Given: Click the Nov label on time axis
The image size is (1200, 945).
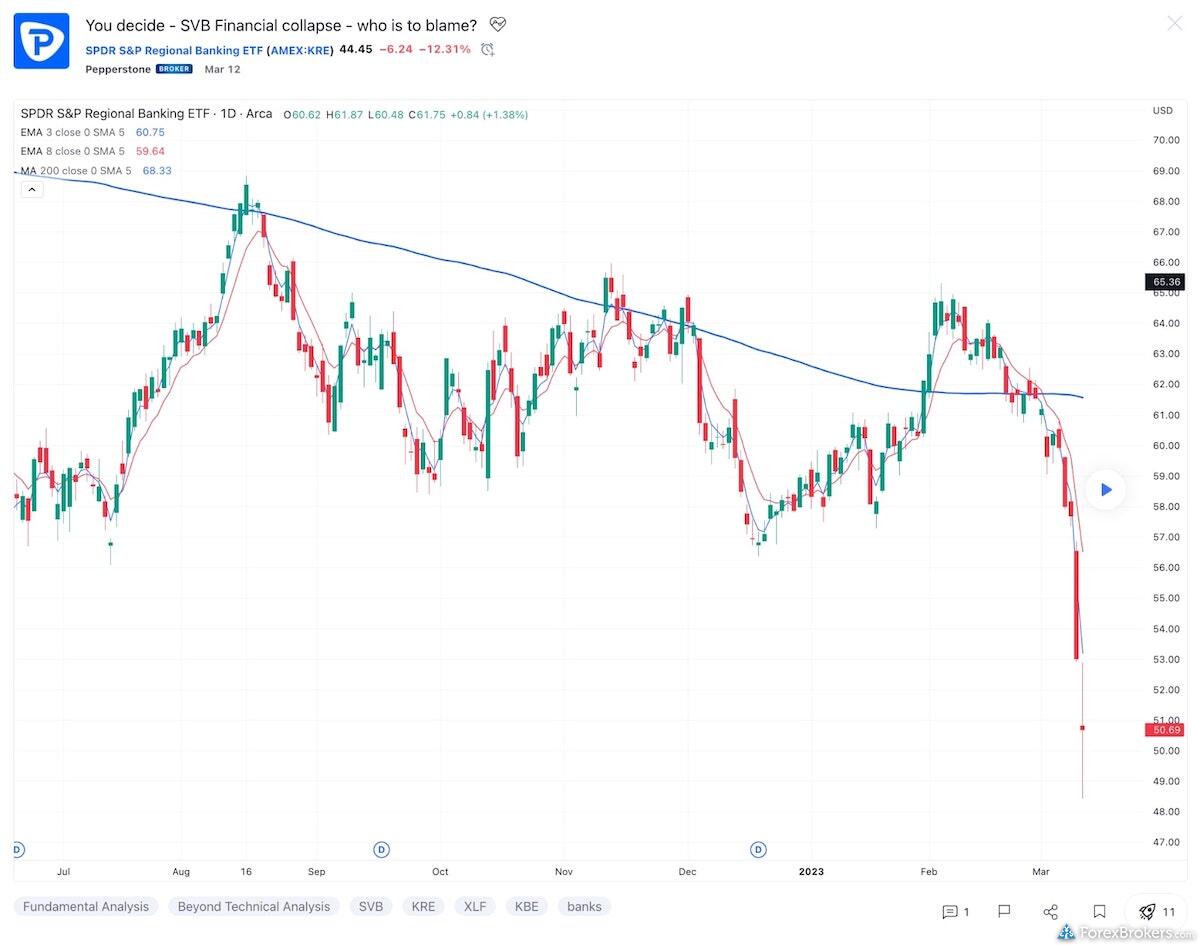Looking at the screenshot, I should (563, 872).
